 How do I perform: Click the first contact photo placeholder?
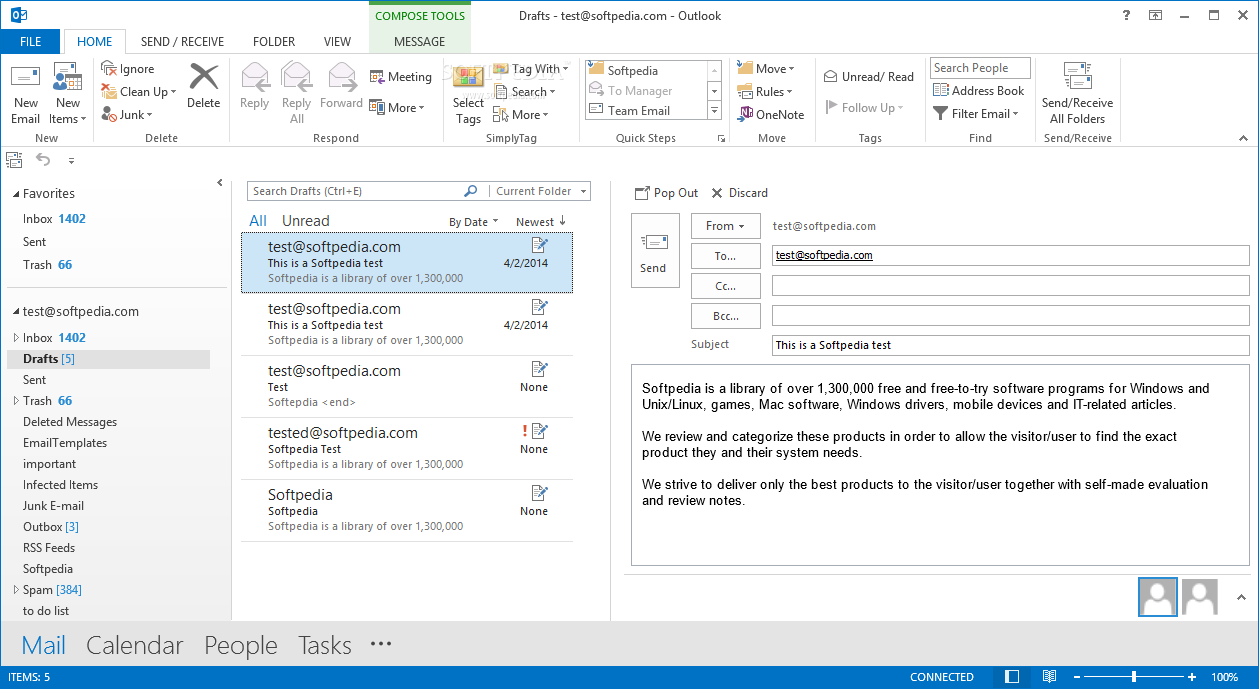(1158, 597)
